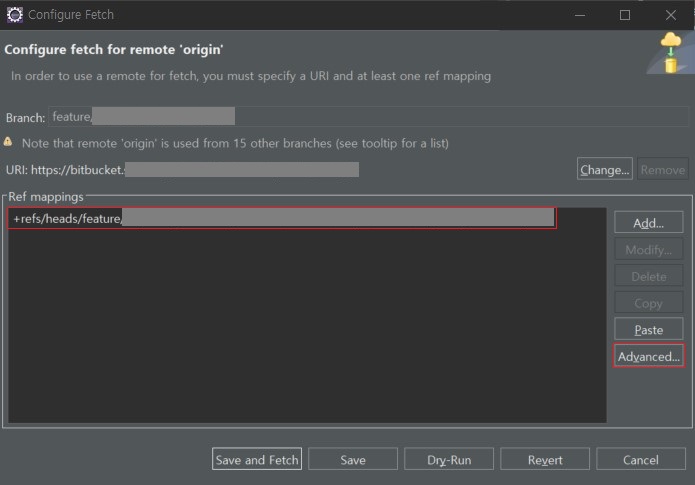
Task: Click Save and Fetch
Action: [257, 459]
